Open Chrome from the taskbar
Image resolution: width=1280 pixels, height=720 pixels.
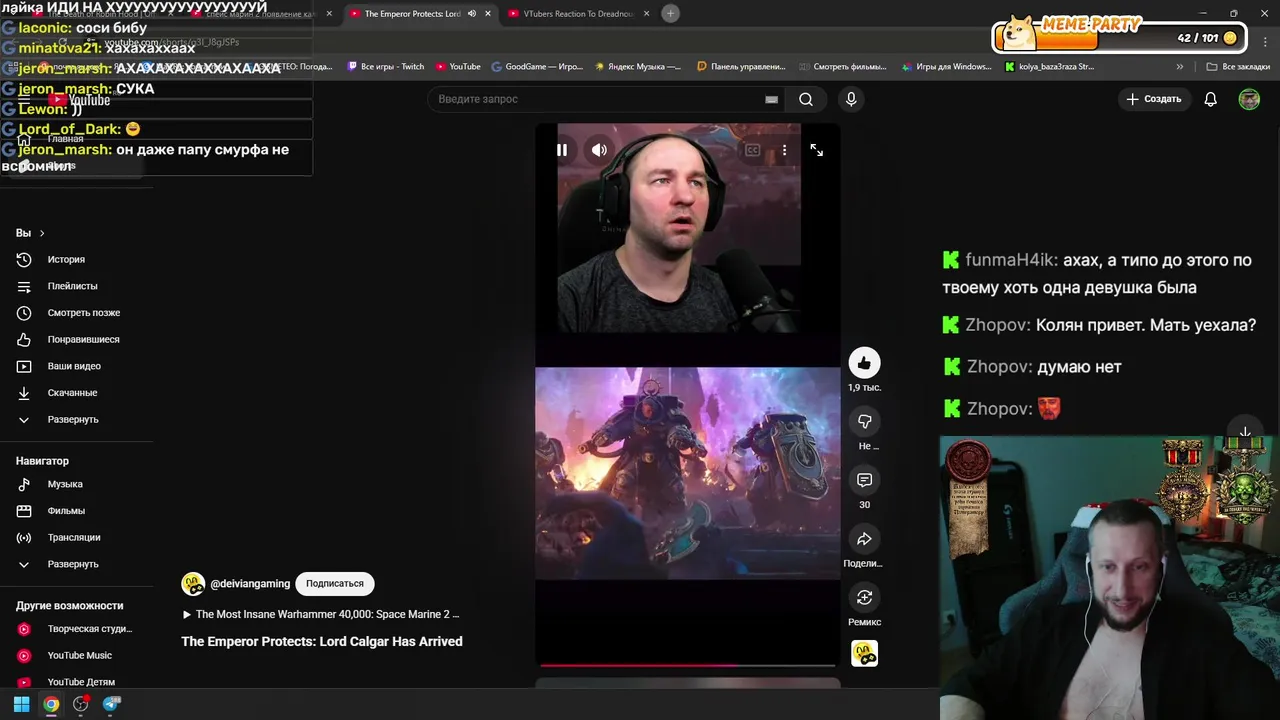tap(51, 704)
